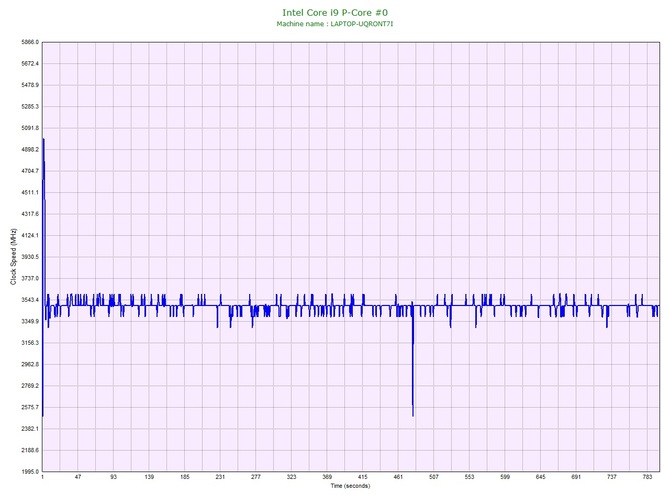Click the x-axis tick label 691
This screenshot has height=503, width=670.
pos(576,477)
